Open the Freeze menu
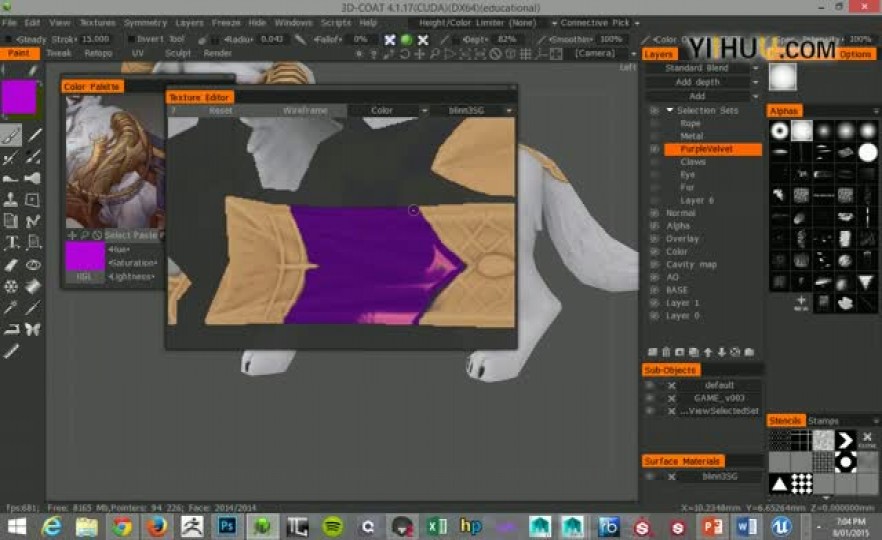882x540 pixels. coord(226,22)
